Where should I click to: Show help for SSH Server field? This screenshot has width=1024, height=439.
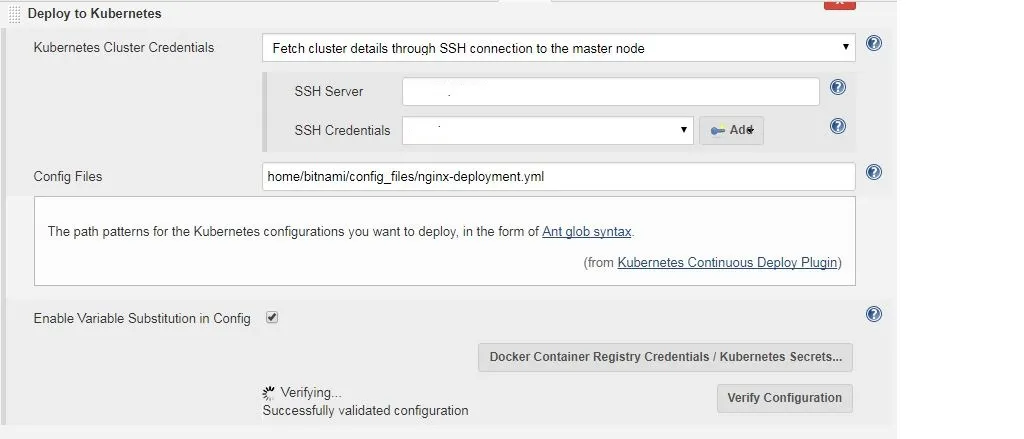(838, 87)
